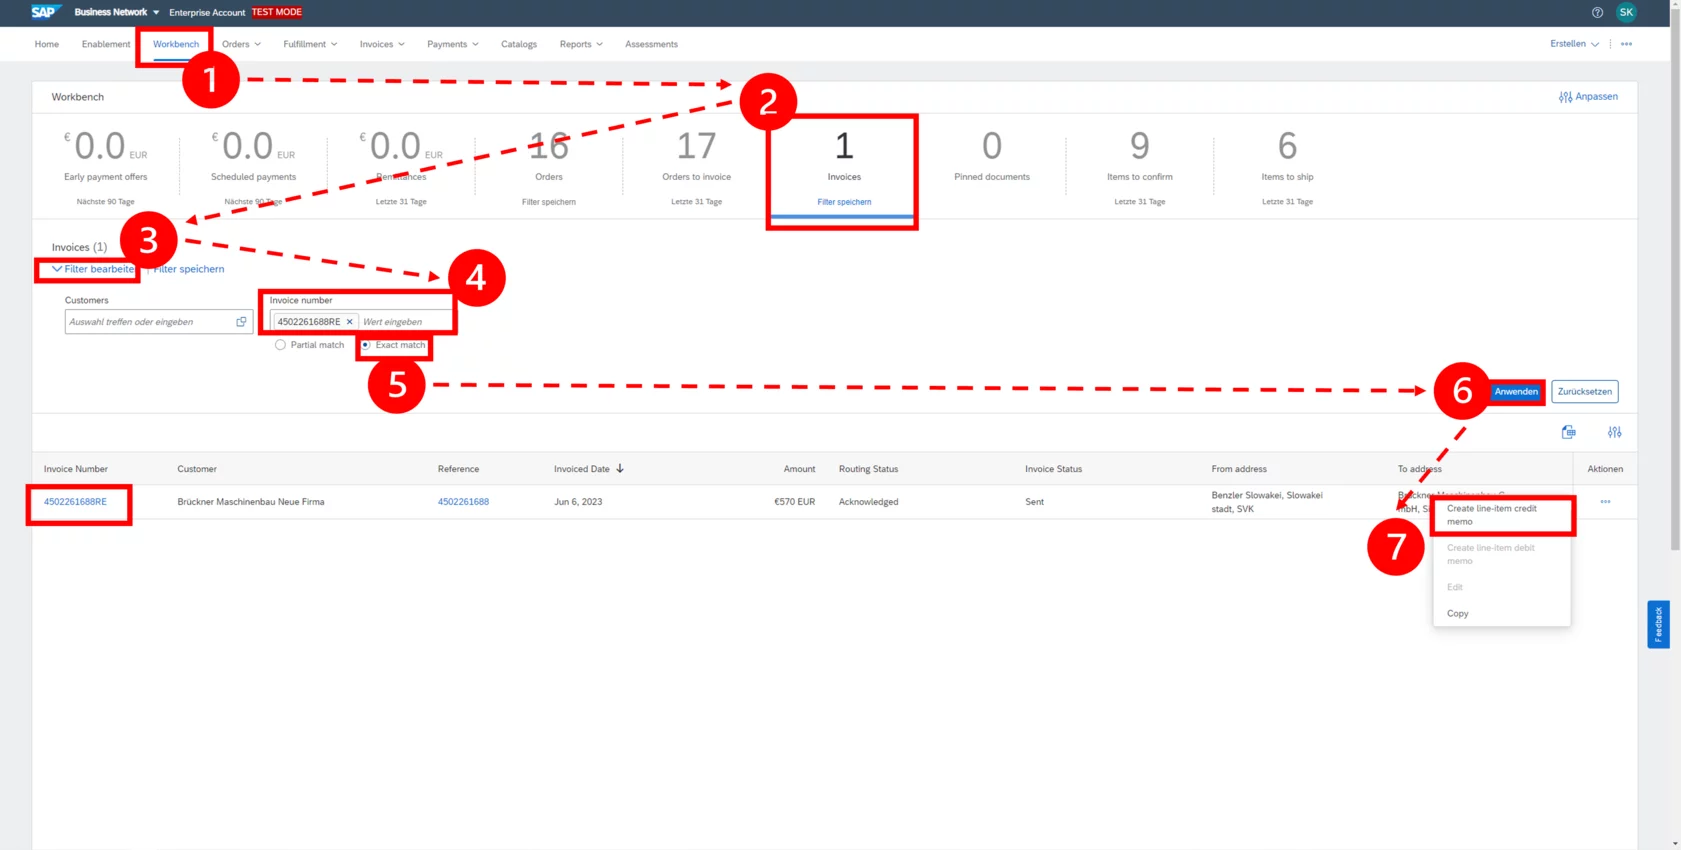Select the Pinned documents tile

coord(991,167)
